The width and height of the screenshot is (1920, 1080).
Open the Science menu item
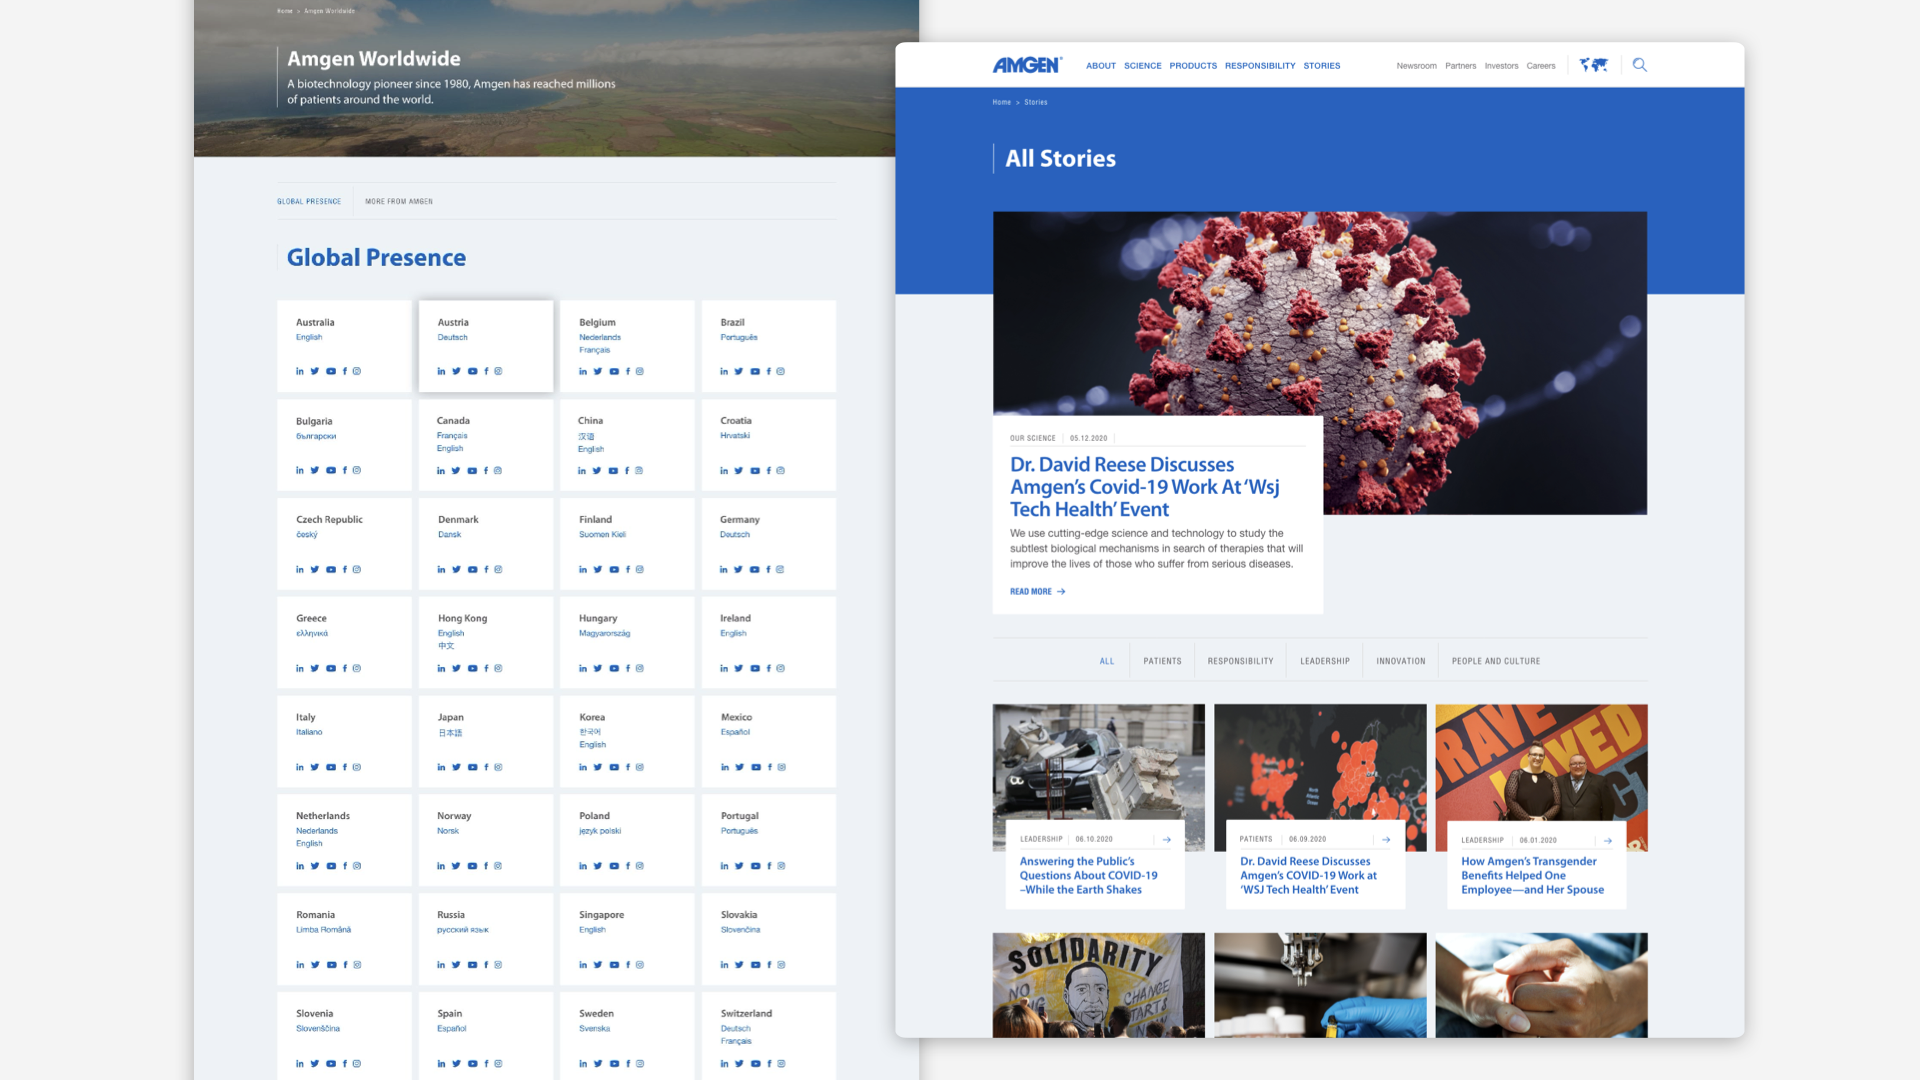[x=1142, y=66]
